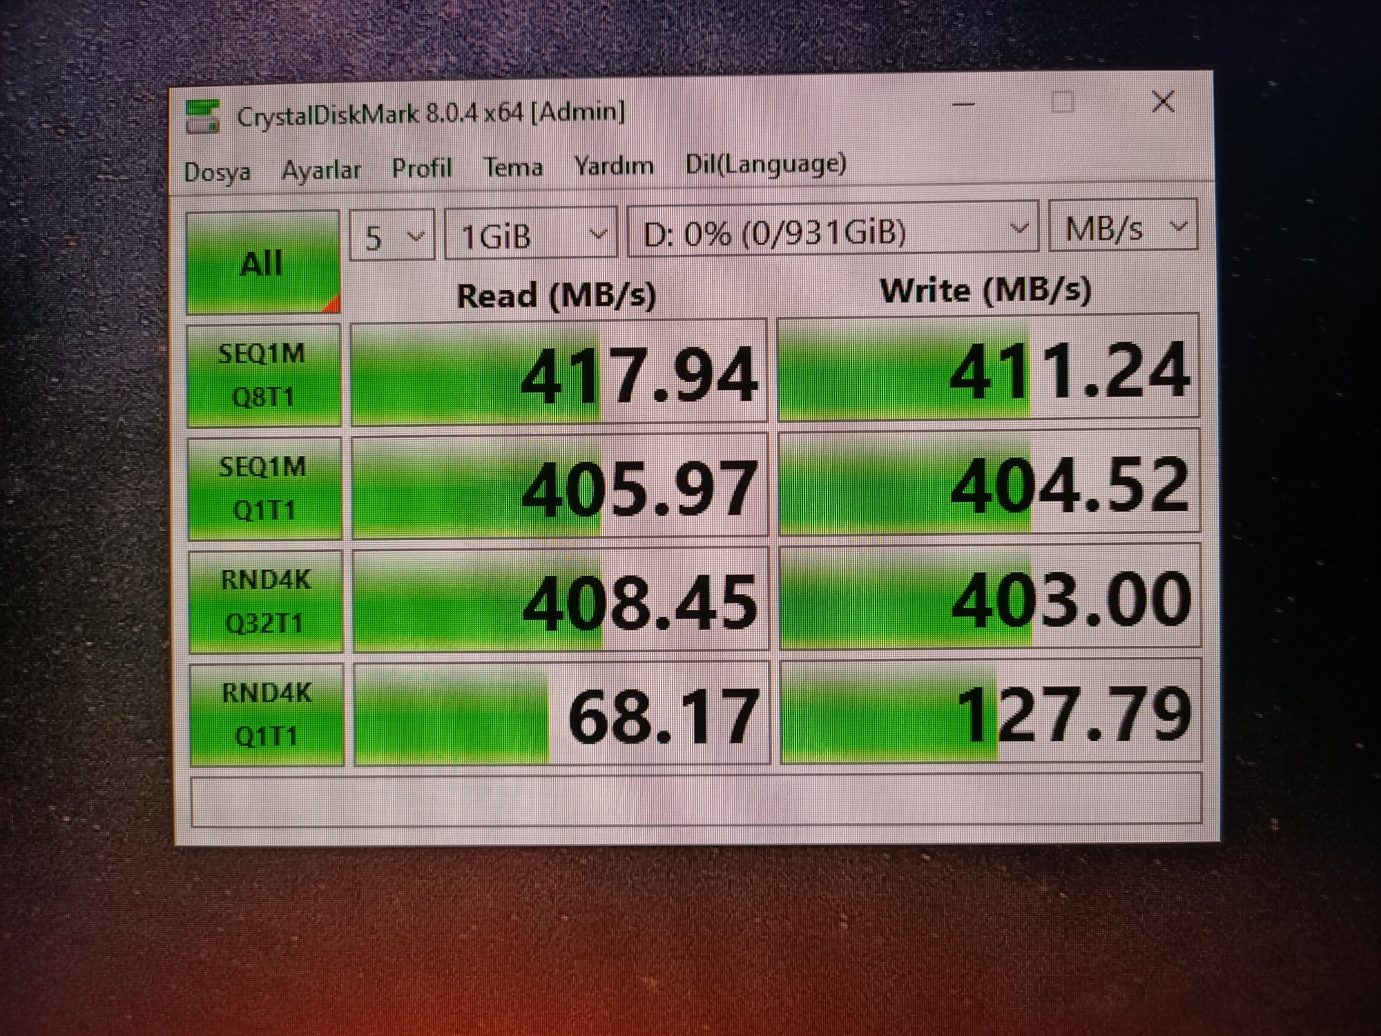Image resolution: width=1381 pixels, height=1036 pixels.
Task: Open the Profil menu
Action: (x=421, y=168)
